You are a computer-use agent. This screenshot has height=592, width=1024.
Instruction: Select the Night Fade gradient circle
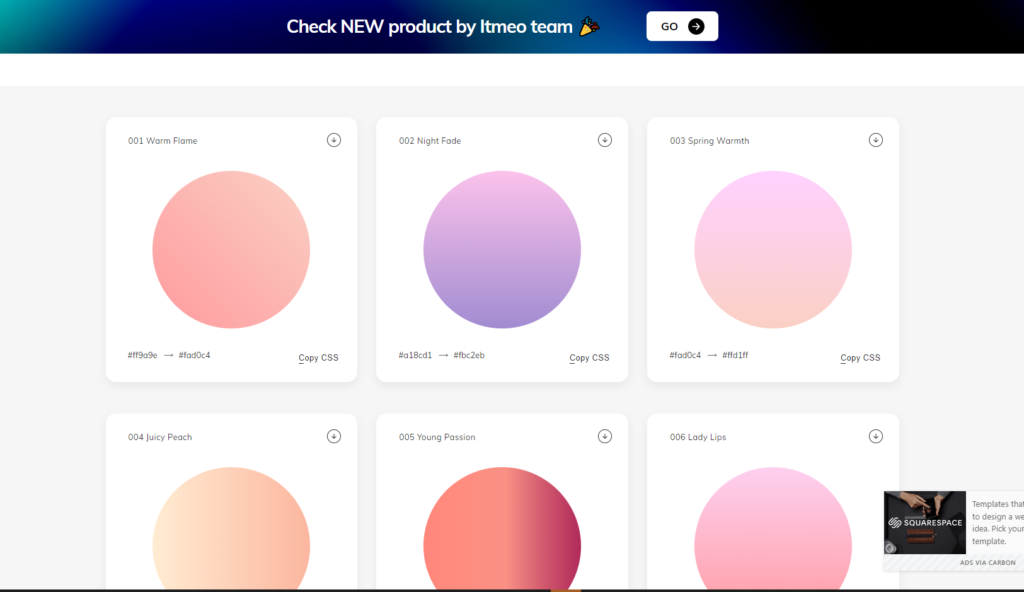(x=502, y=250)
